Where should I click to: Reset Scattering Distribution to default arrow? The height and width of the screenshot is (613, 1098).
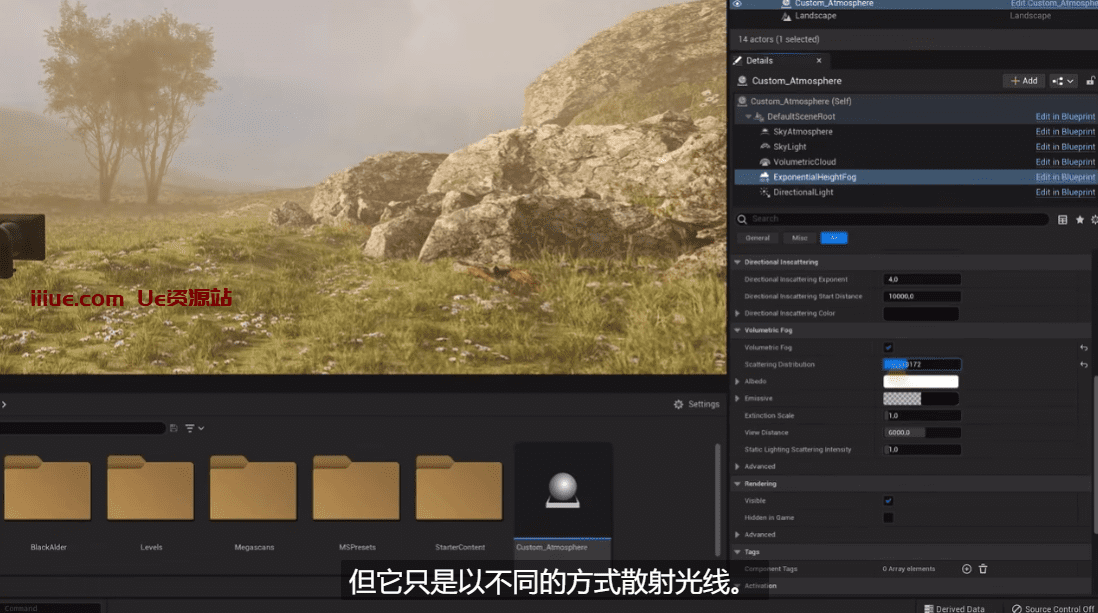[x=1084, y=365]
